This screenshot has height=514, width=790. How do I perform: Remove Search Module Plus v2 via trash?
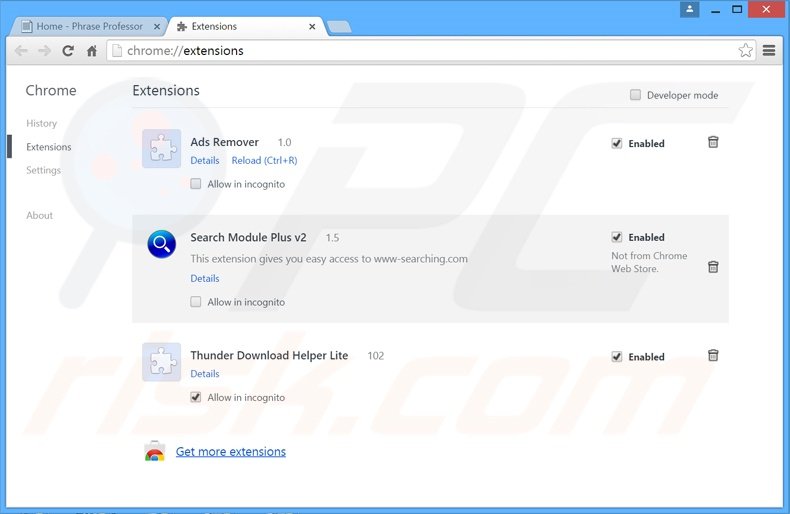coord(713,267)
